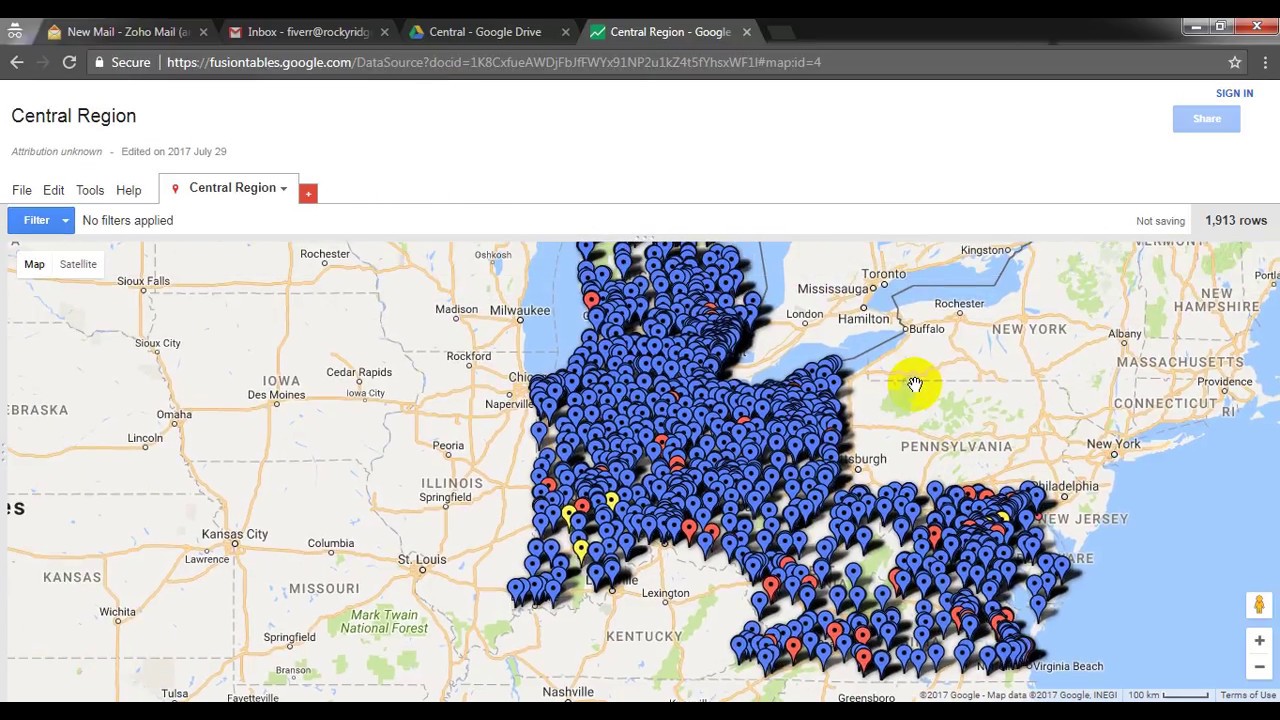The width and height of the screenshot is (1280, 720).
Task: Reload the page with the refresh icon
Action: click(69, 62)
